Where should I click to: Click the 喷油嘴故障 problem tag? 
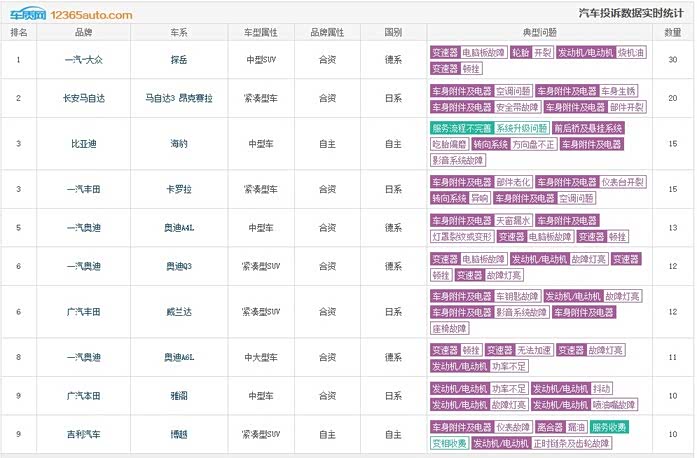click(x=612, y=404)
